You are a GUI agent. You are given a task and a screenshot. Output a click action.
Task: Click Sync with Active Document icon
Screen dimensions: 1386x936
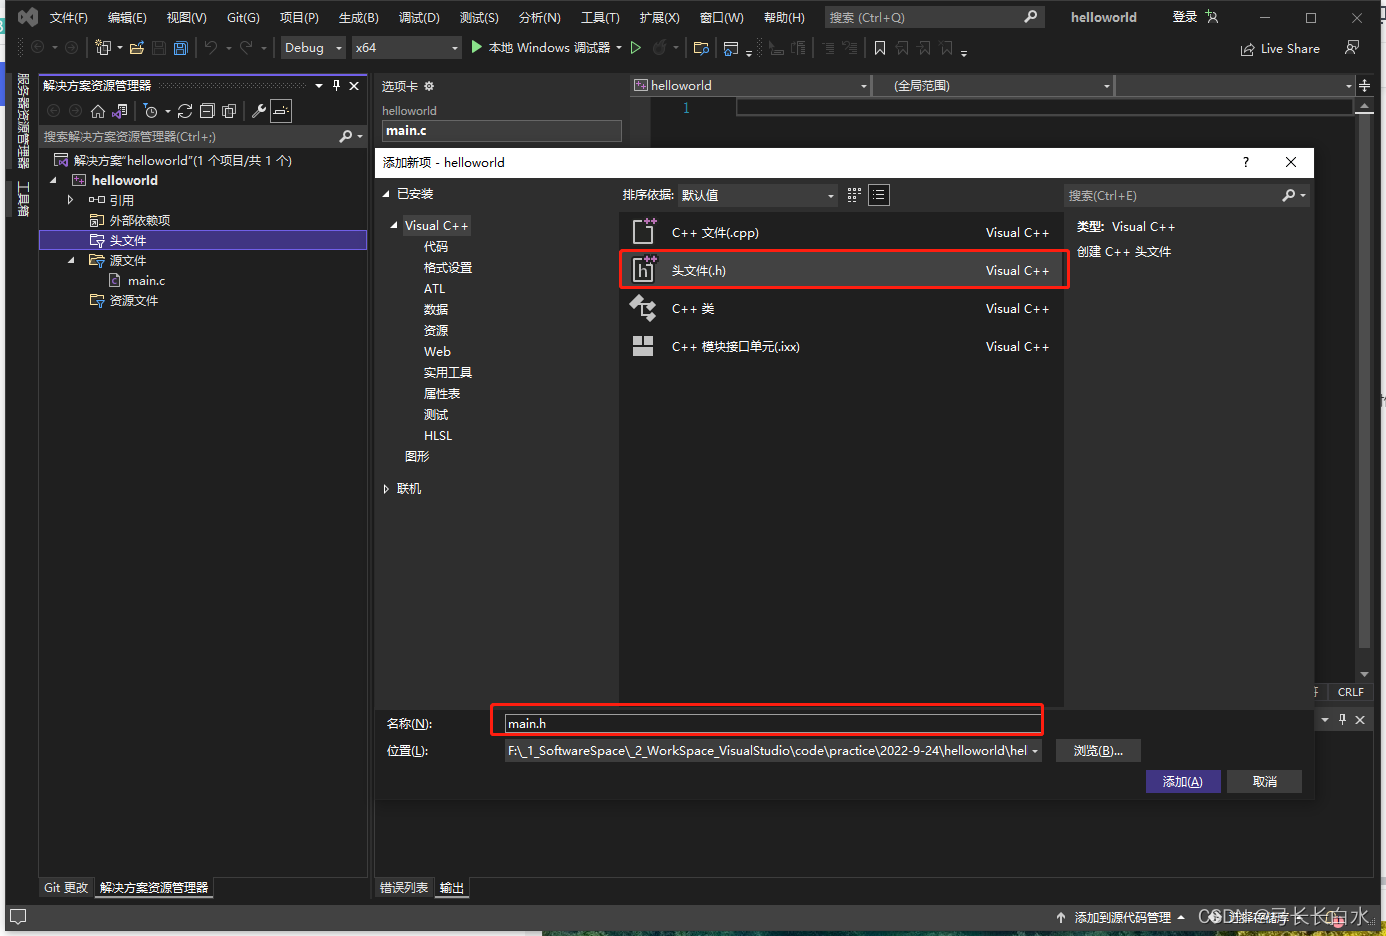[x=185, y=111]
